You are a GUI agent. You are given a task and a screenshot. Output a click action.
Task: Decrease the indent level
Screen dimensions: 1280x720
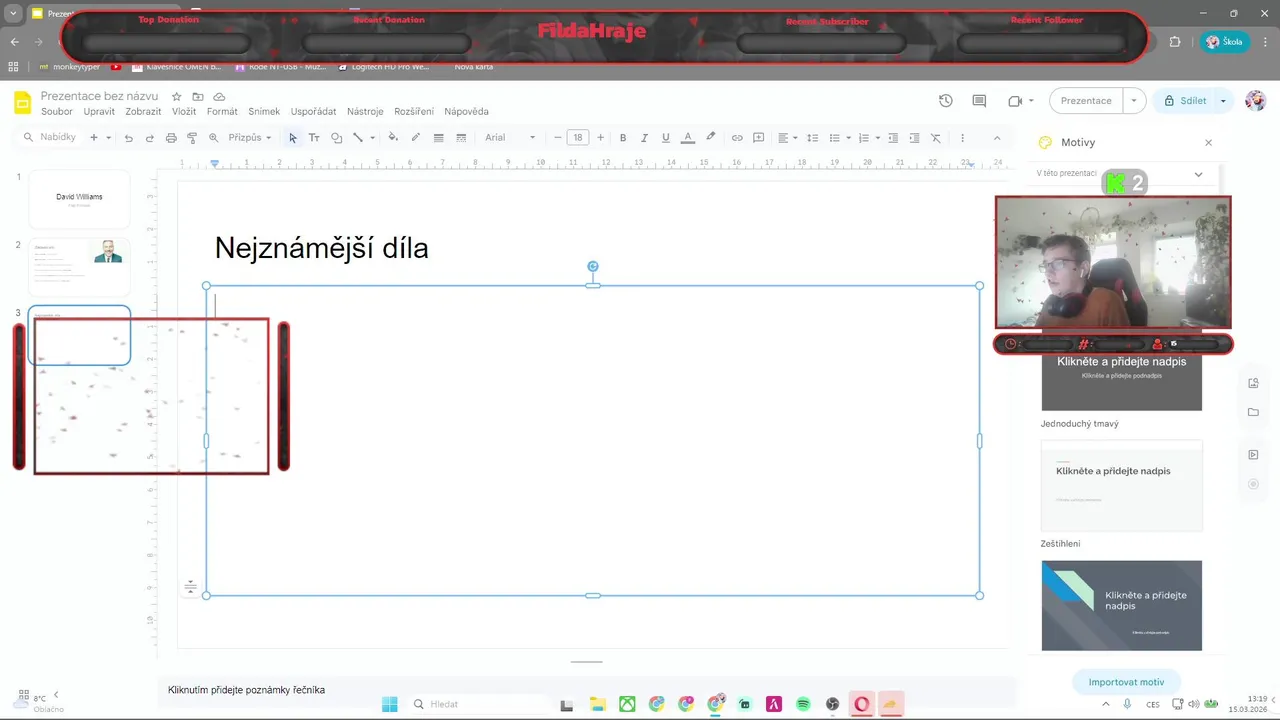pyautogui.click(x=893, y=138)
